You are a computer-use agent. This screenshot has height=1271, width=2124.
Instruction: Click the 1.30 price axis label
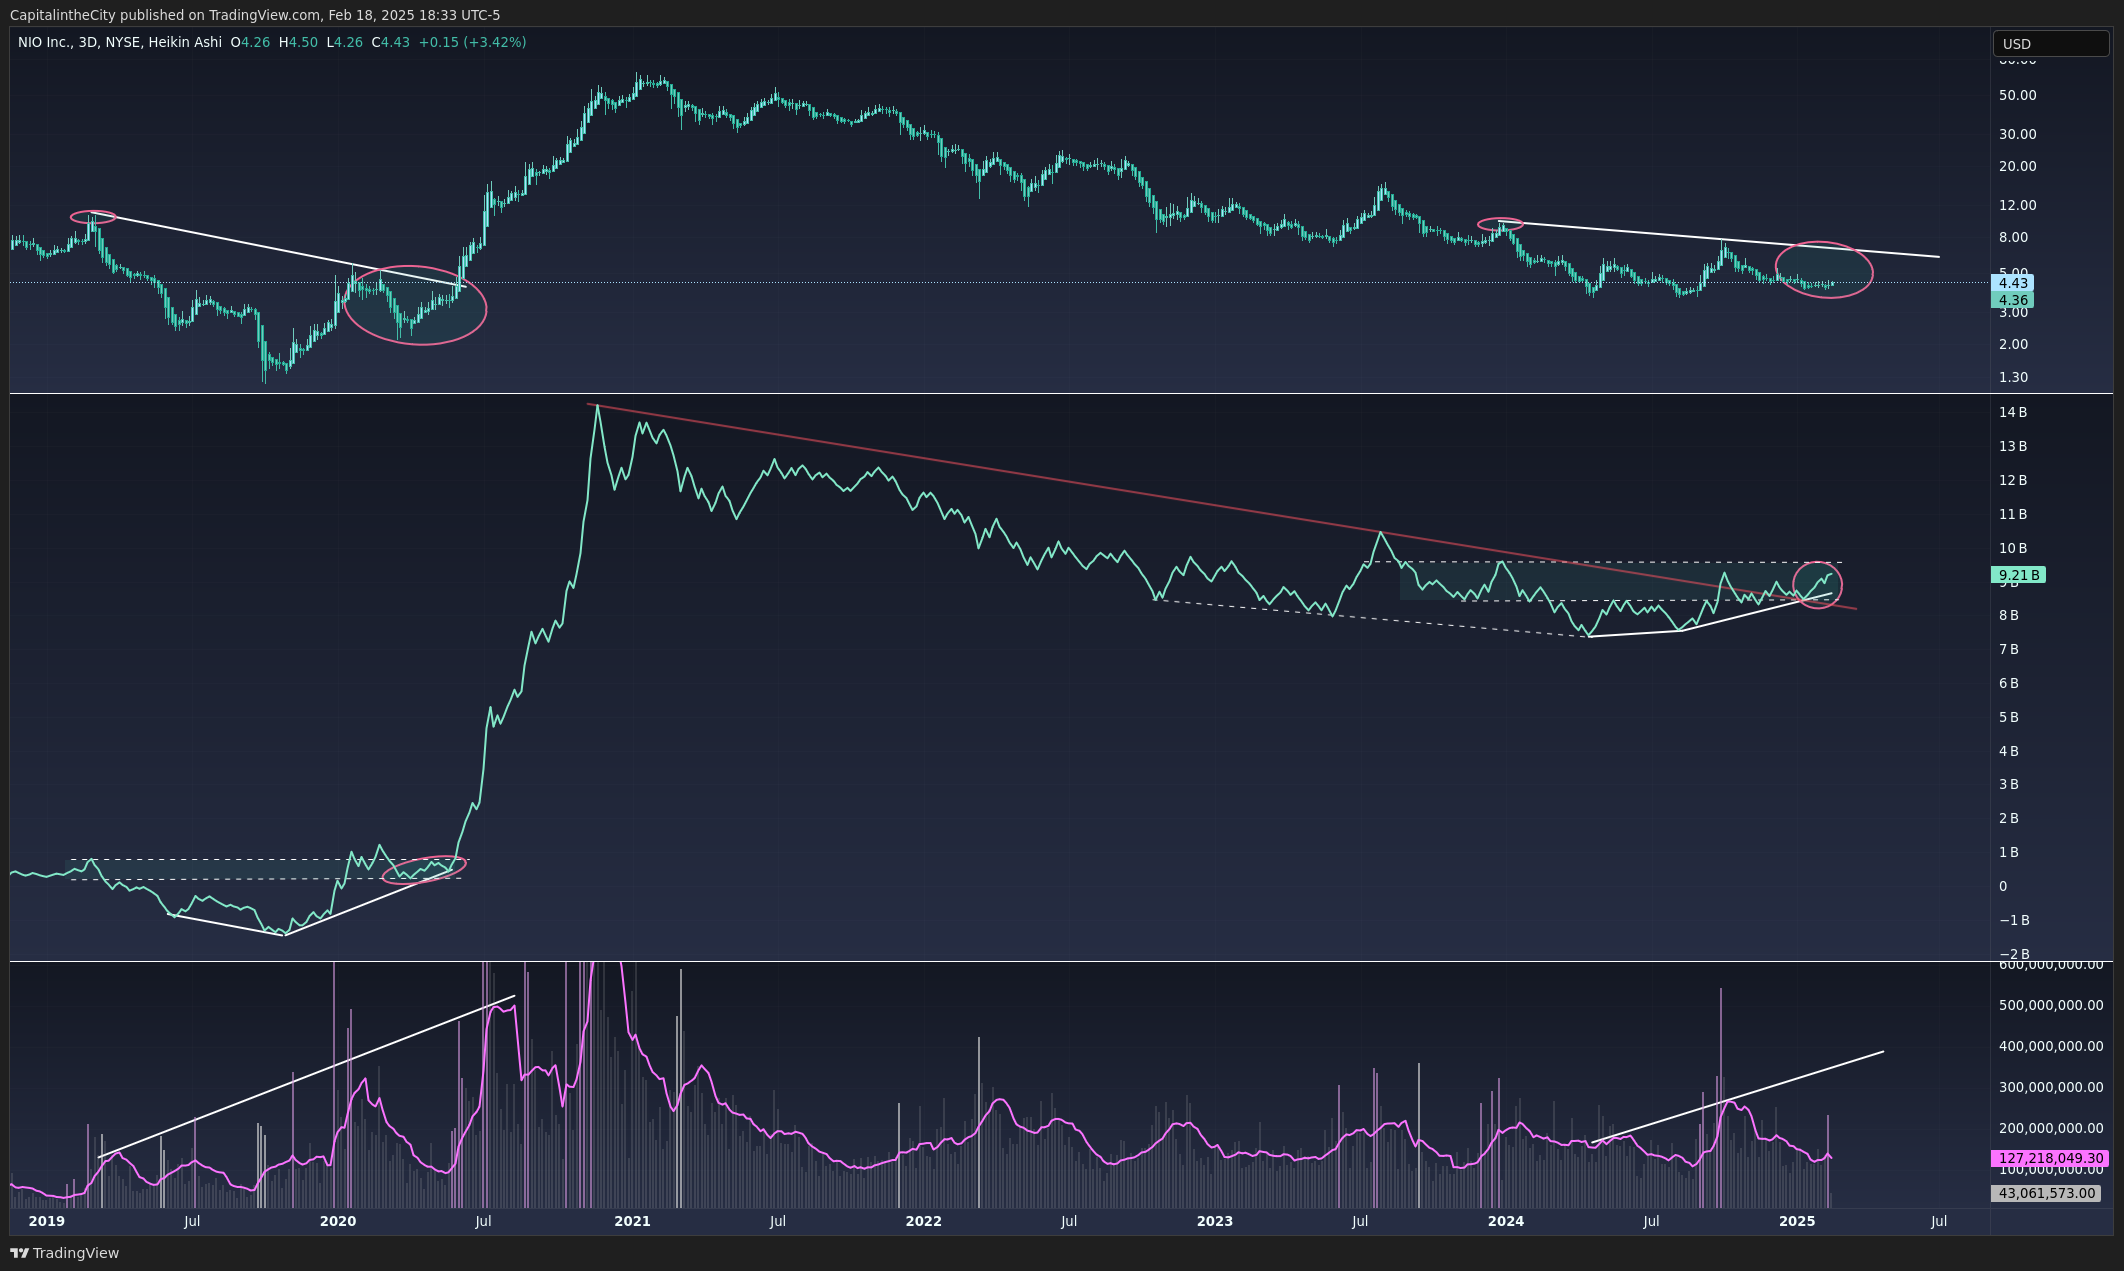(x=2013, y=377)
